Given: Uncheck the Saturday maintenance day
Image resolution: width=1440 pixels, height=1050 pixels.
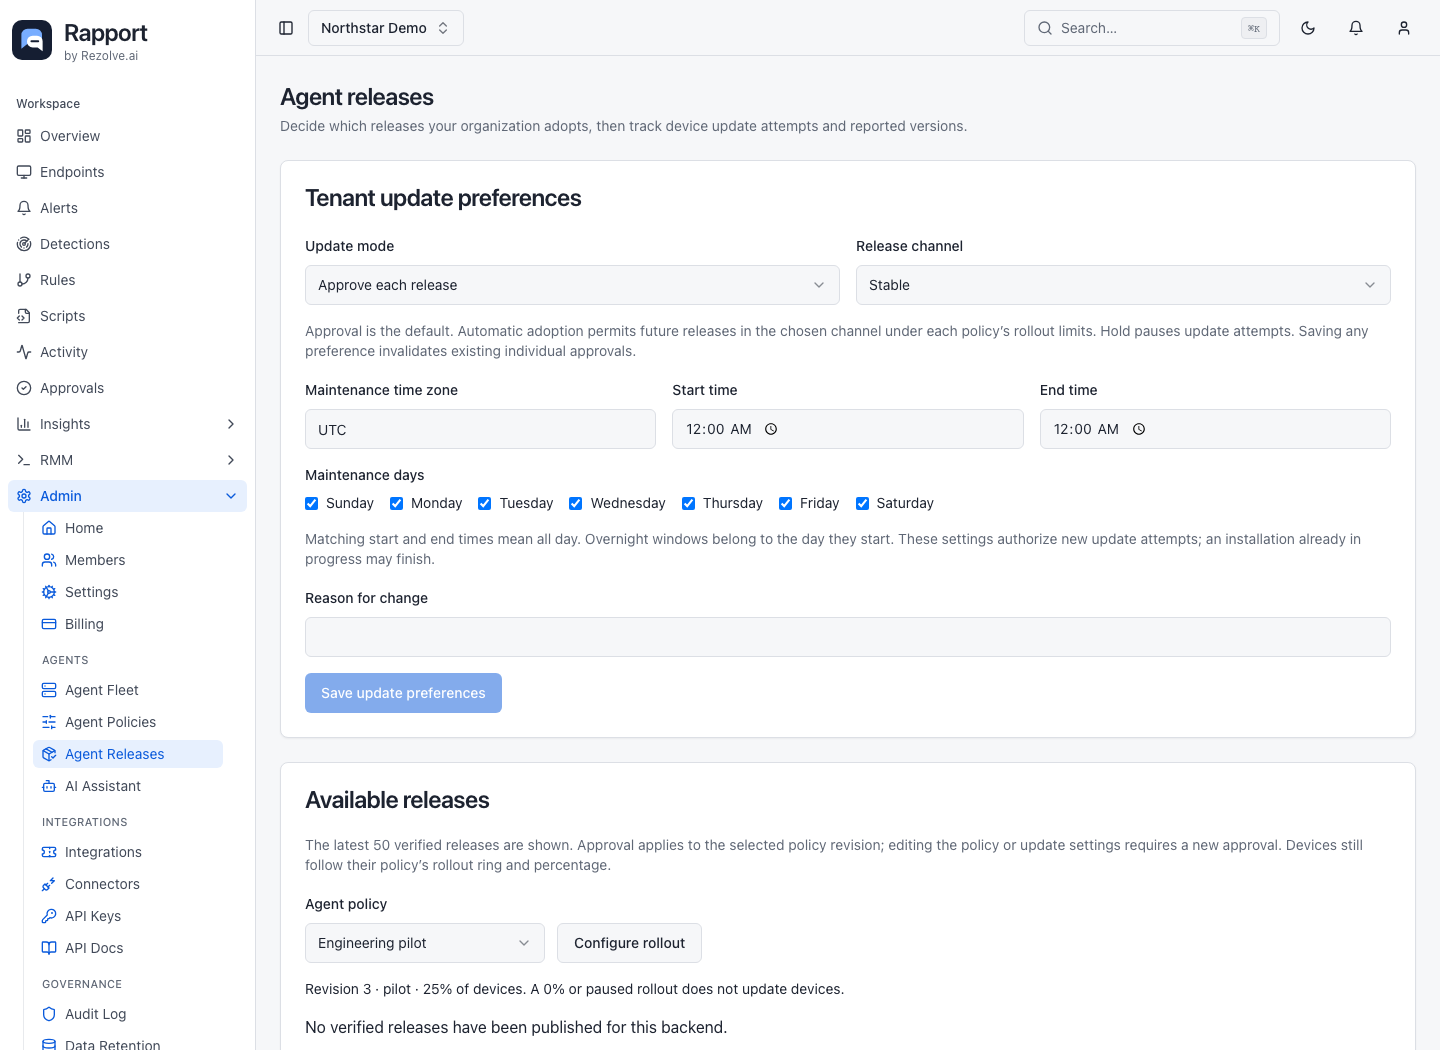Looking at the screenshot, I should tap(863, 503).
